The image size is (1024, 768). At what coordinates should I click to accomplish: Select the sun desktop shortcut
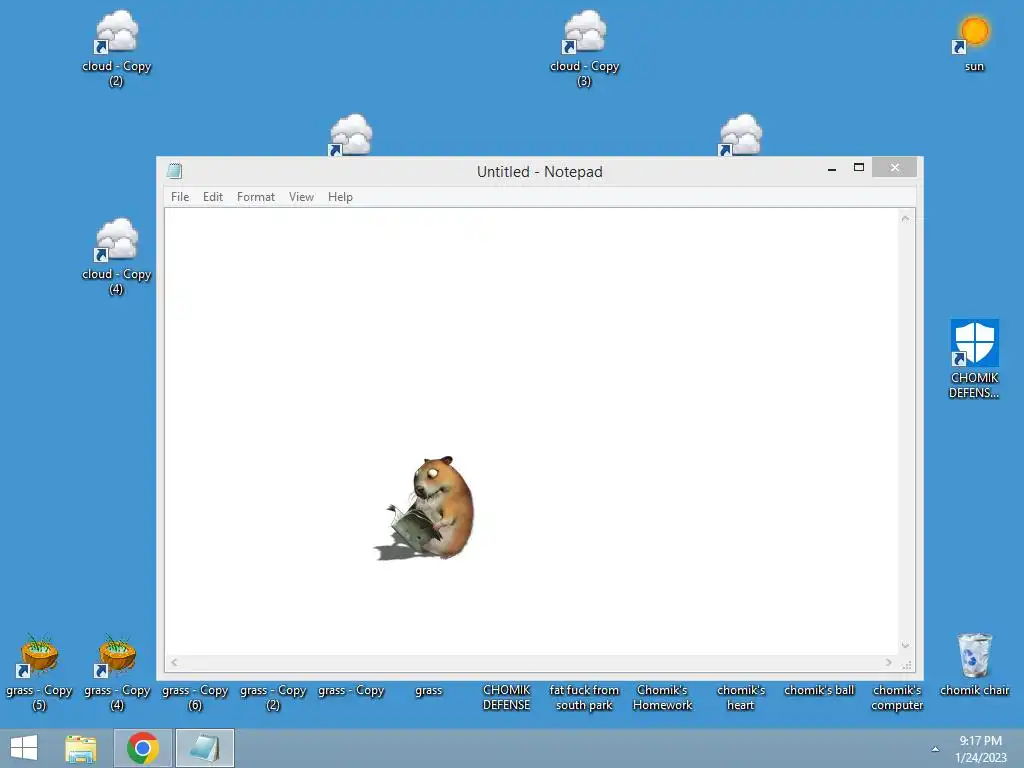click(974, 44)
